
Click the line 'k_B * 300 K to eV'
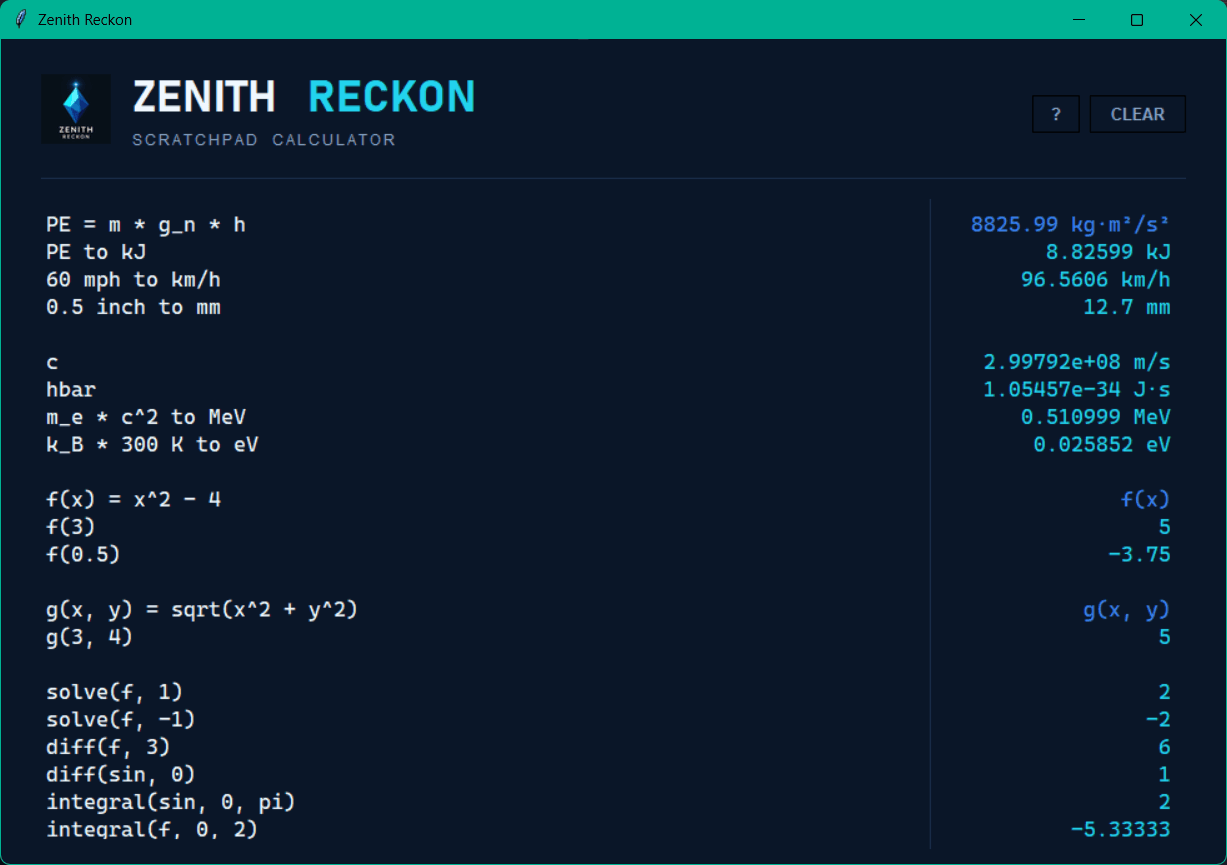(152, 444)
